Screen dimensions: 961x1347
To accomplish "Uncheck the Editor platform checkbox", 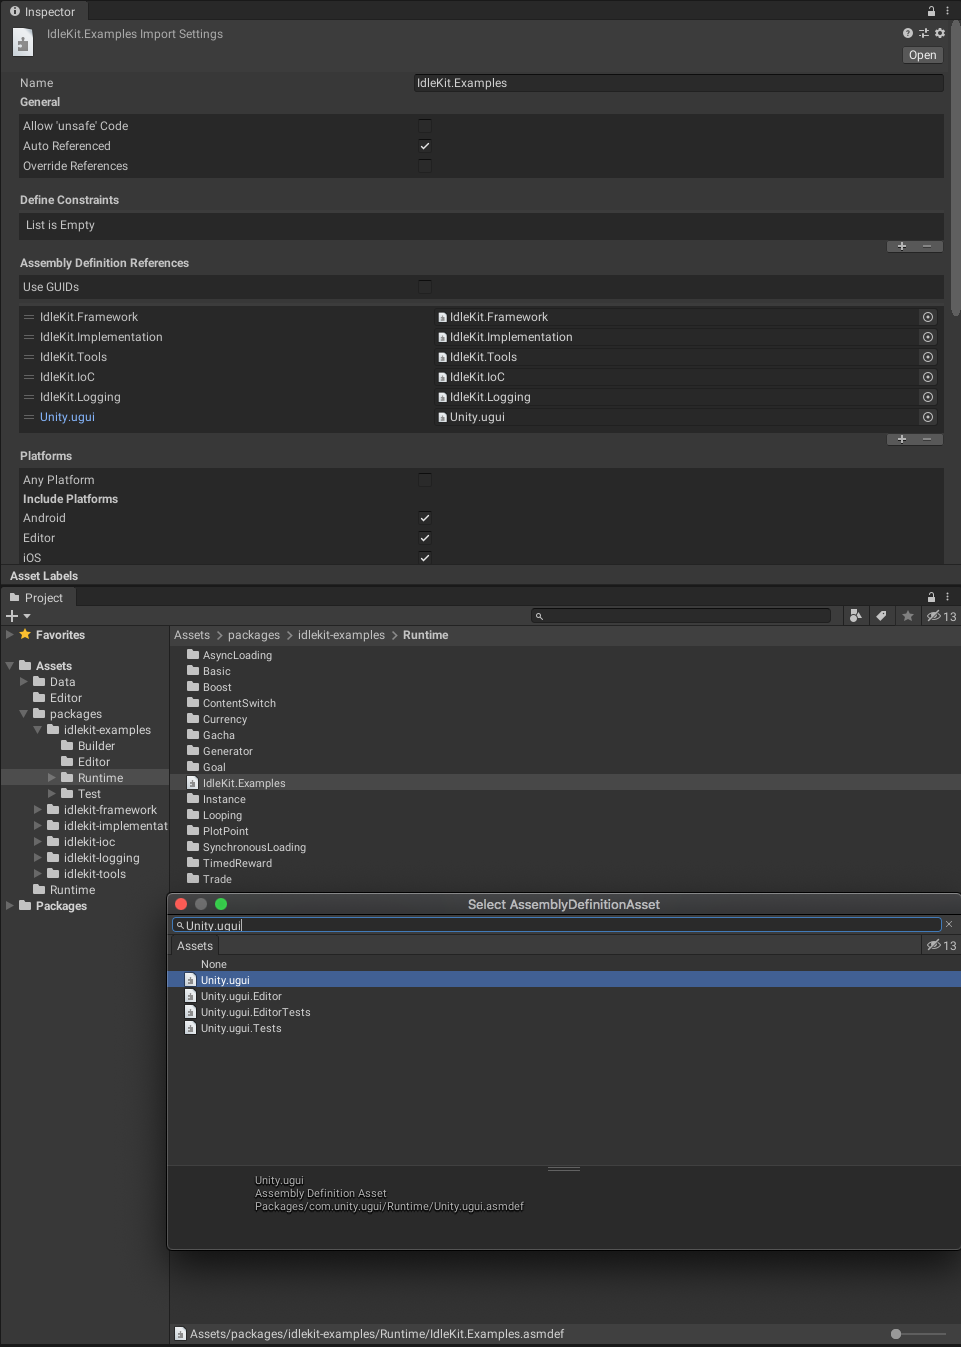I will coord(425,538).
